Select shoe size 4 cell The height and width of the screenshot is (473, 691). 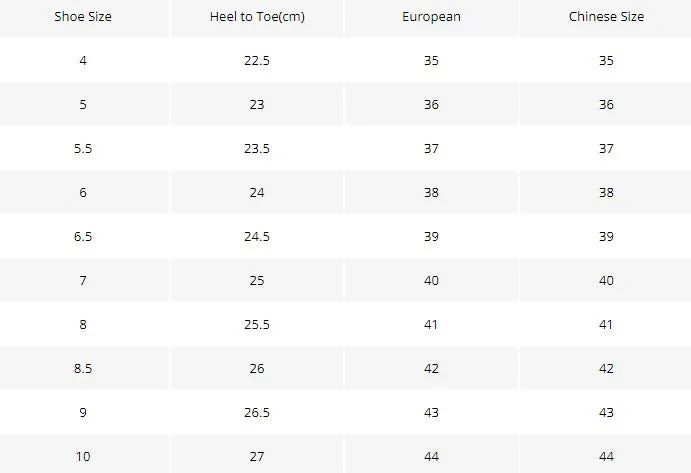83,60
